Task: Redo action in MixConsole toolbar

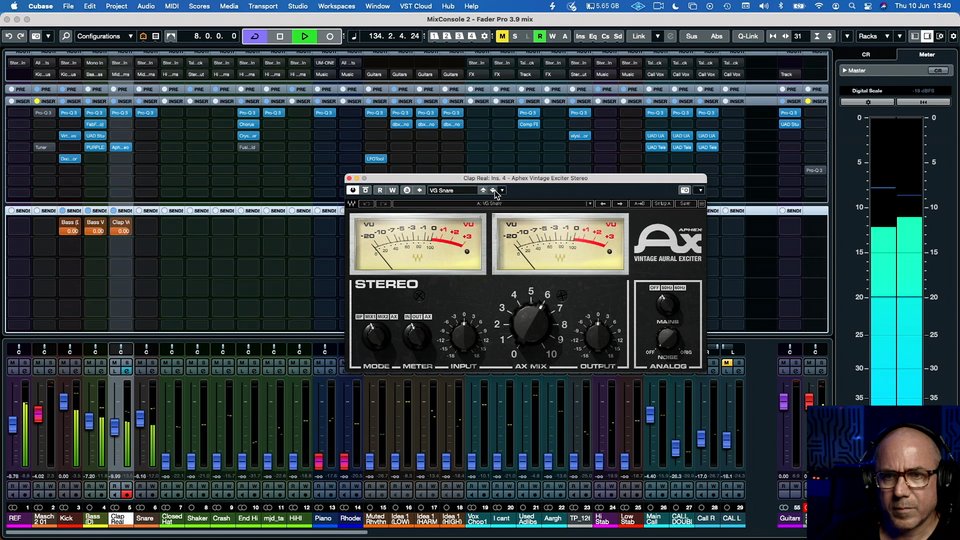Action: click(21, 36)
